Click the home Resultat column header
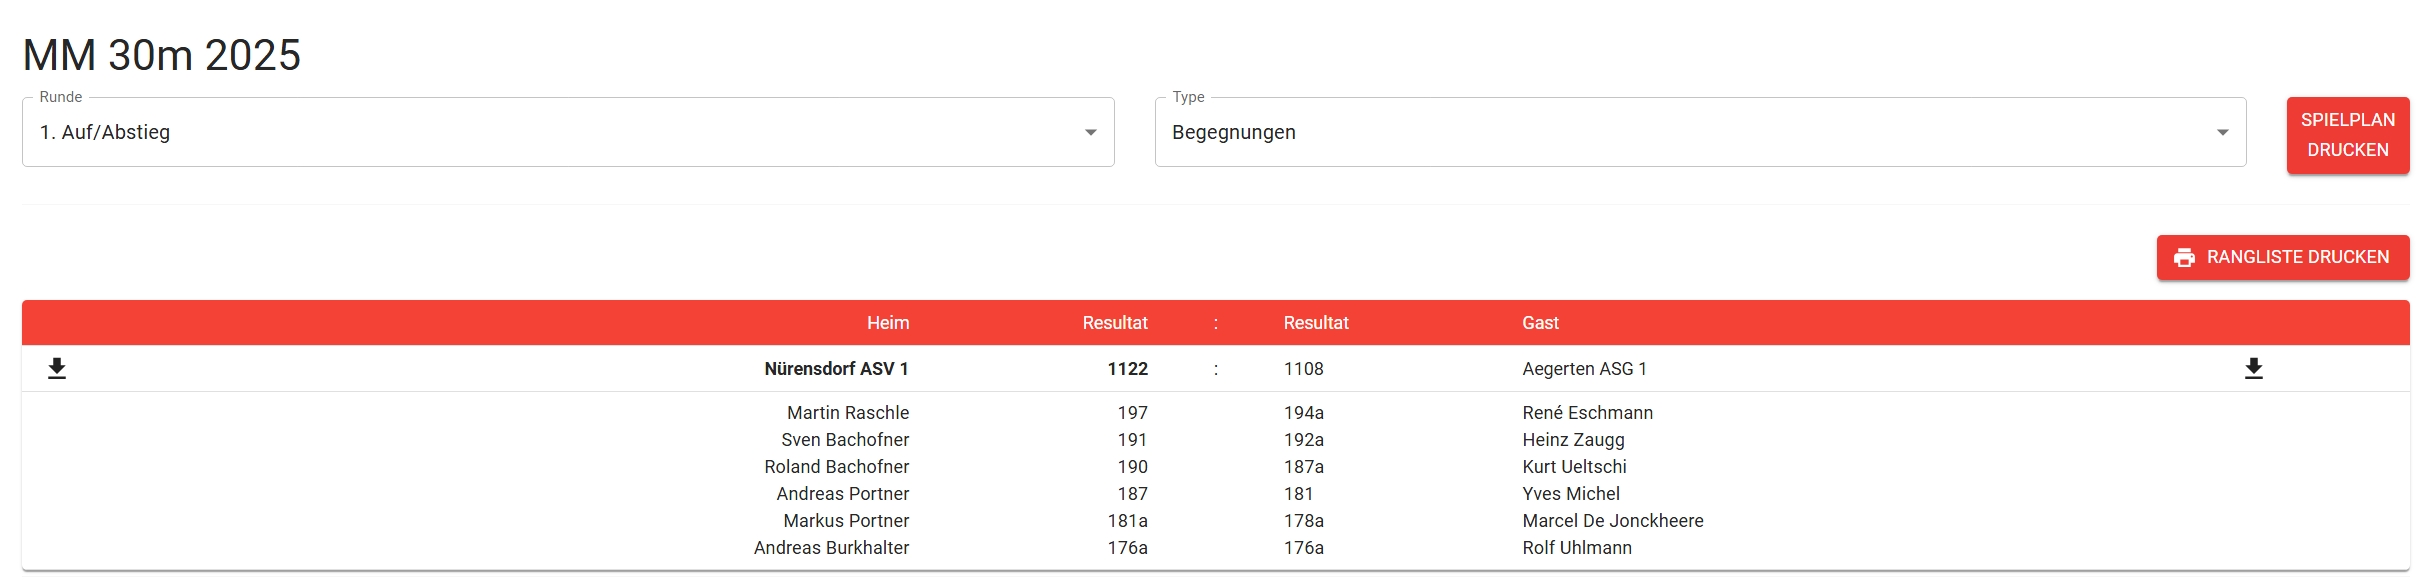Viewport: 2433px width, 586px height. coord(1114,323)
